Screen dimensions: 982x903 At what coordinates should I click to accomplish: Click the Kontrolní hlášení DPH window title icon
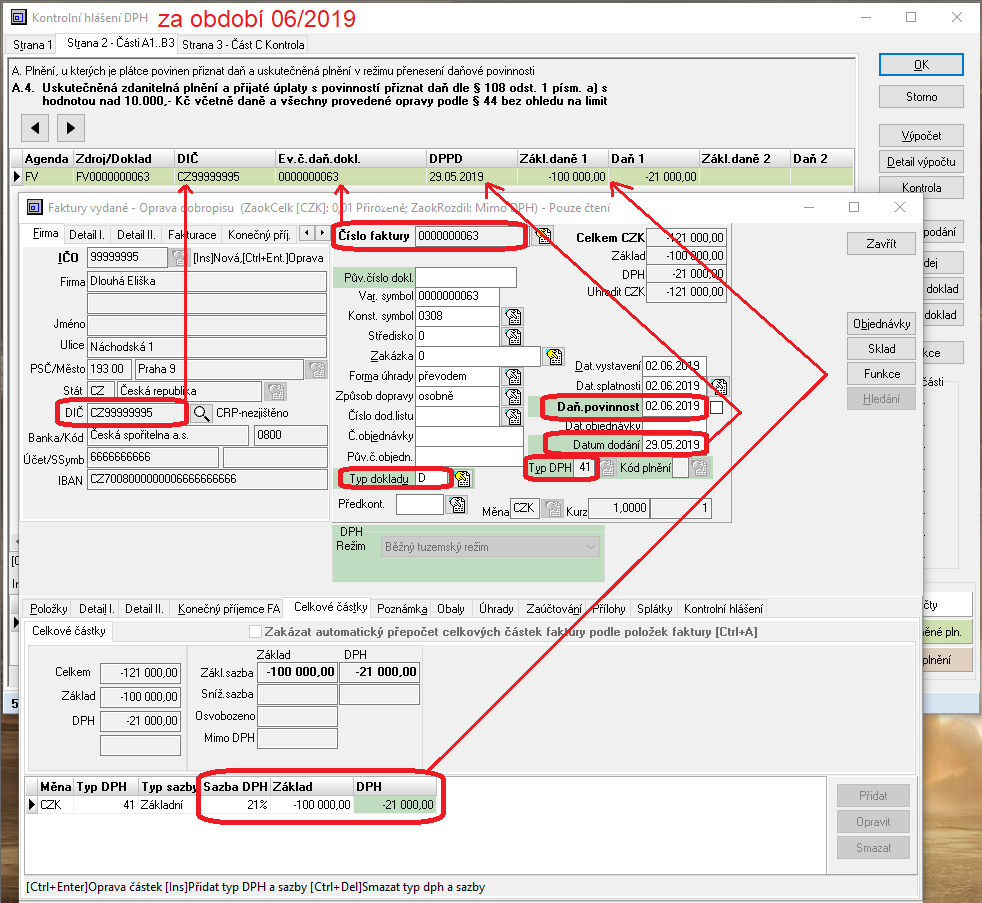click(x=19, y=17)
